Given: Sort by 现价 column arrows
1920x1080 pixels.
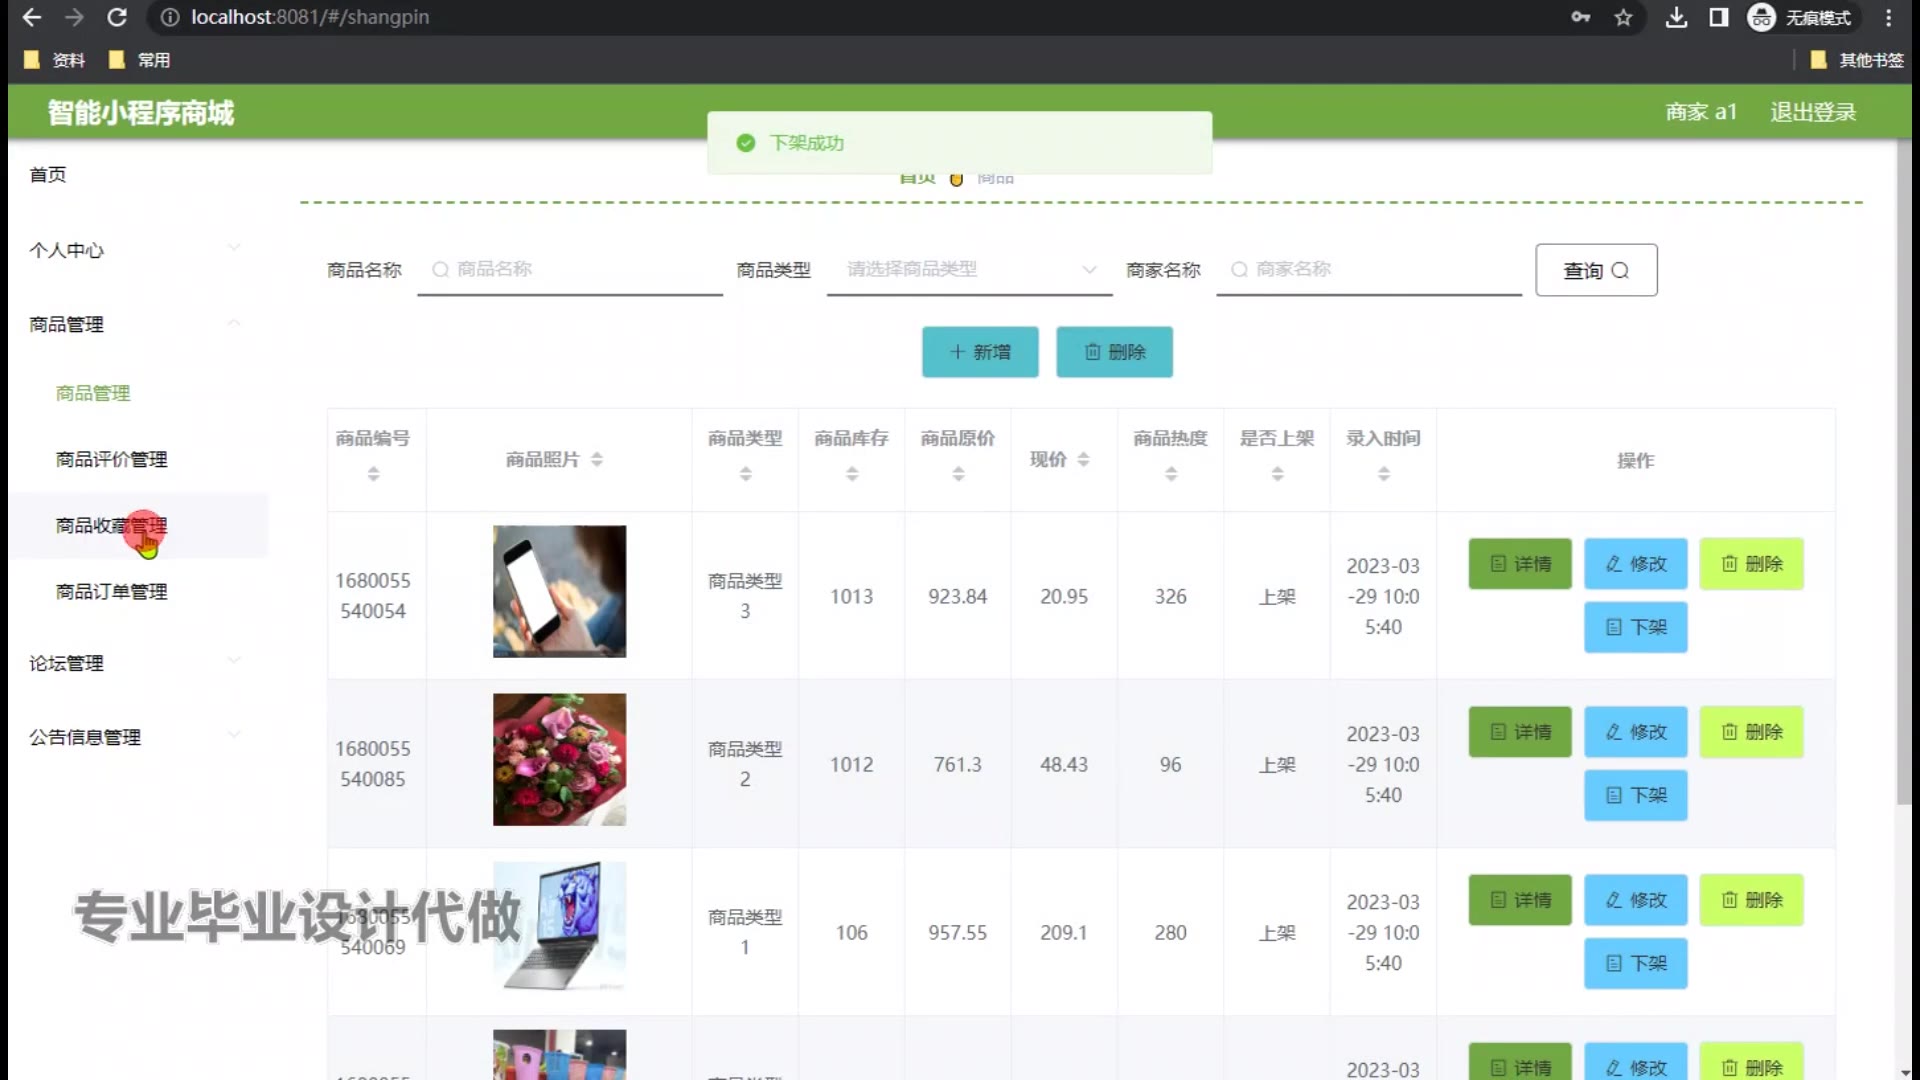Looking at the screenshot, I should click(x=1083, y=459).
